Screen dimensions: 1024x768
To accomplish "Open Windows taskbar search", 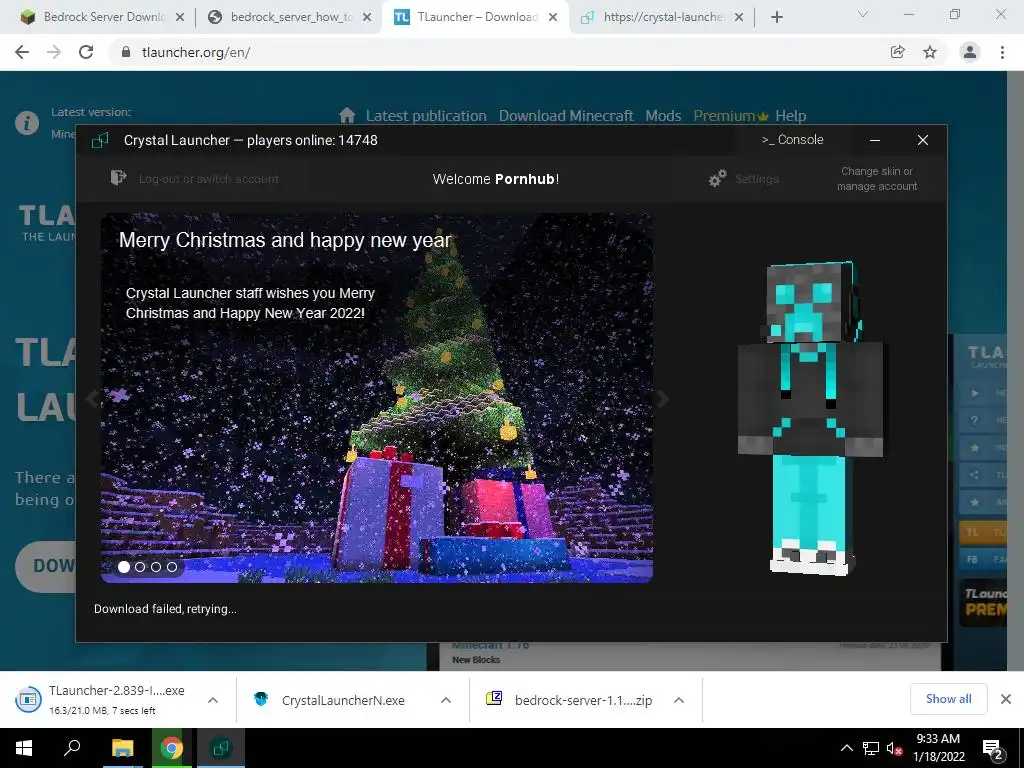I will pyautogui.click(x=72, y=748).
